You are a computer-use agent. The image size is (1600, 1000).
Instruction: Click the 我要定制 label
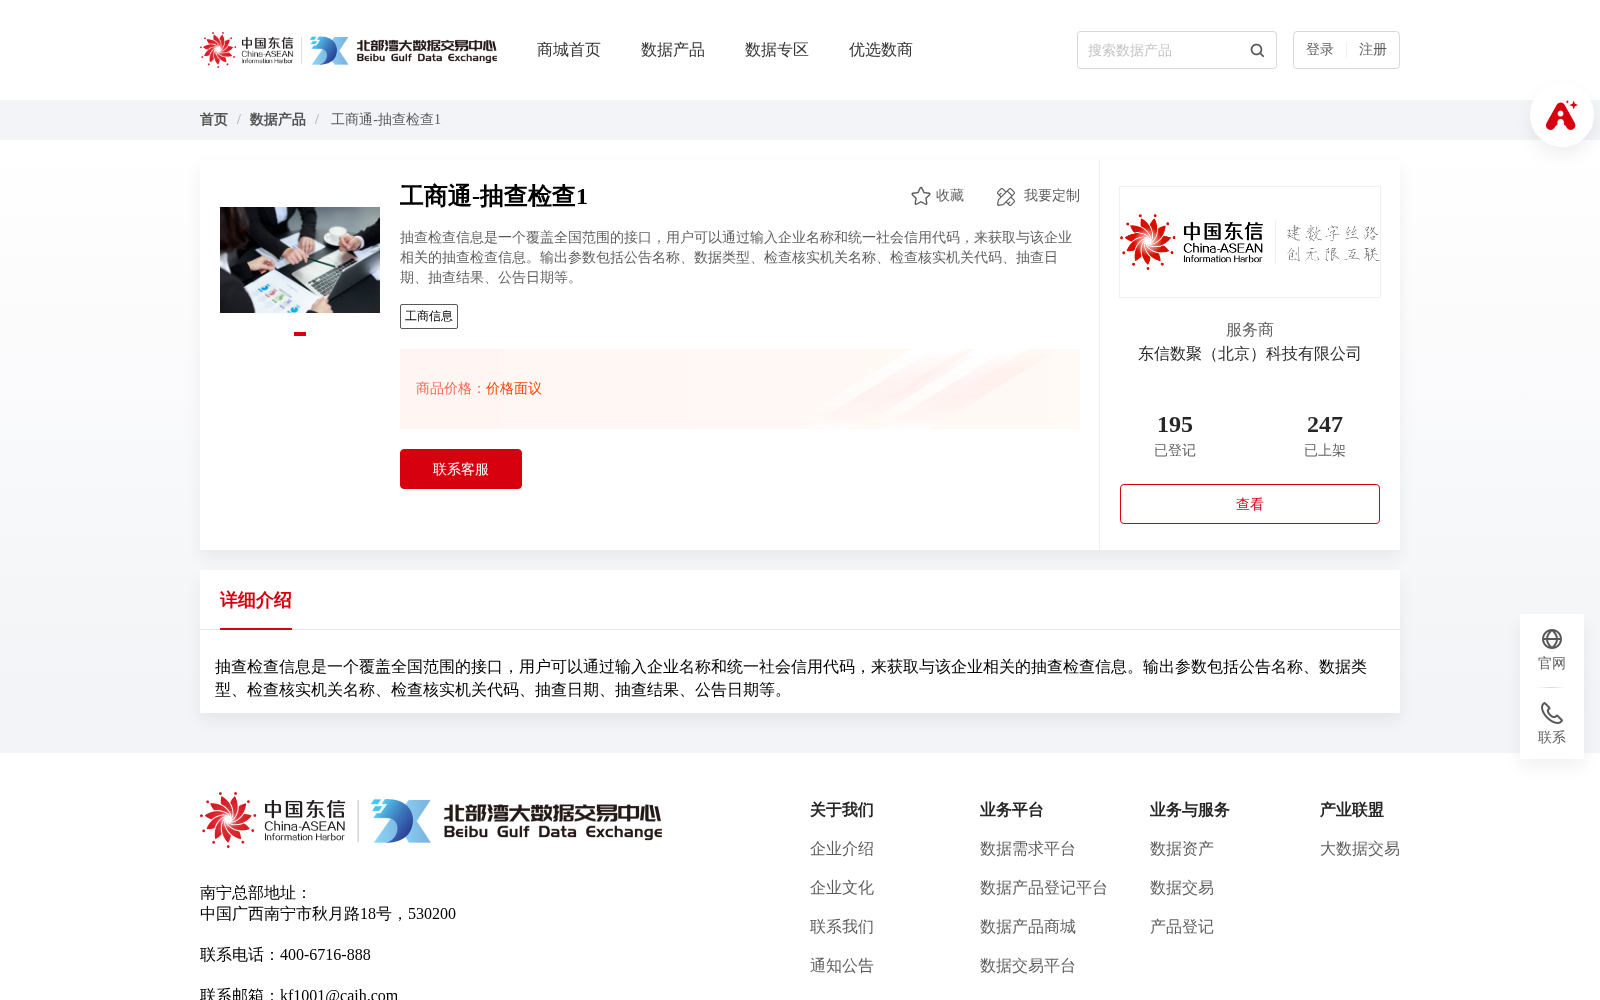(1052, 196)
